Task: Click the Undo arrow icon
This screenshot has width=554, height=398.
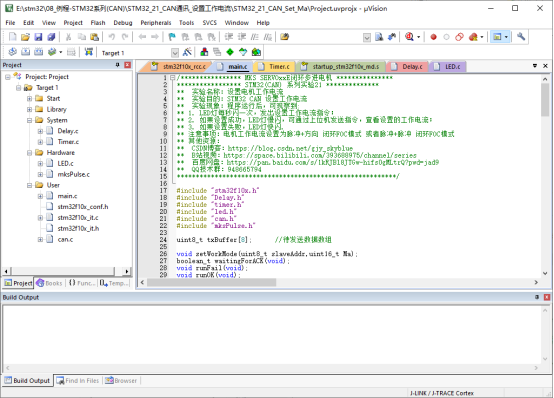Action: click(x=112, y=37)
